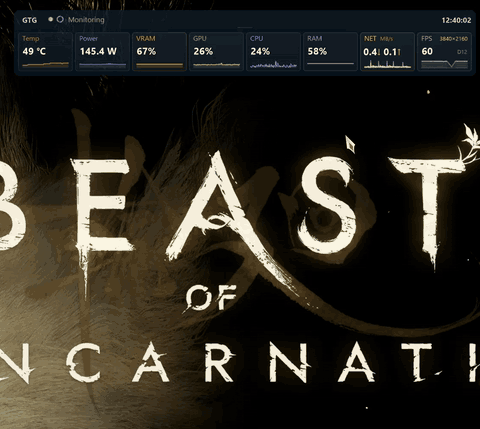Open the NET MB/s tile

coord(387,52)
